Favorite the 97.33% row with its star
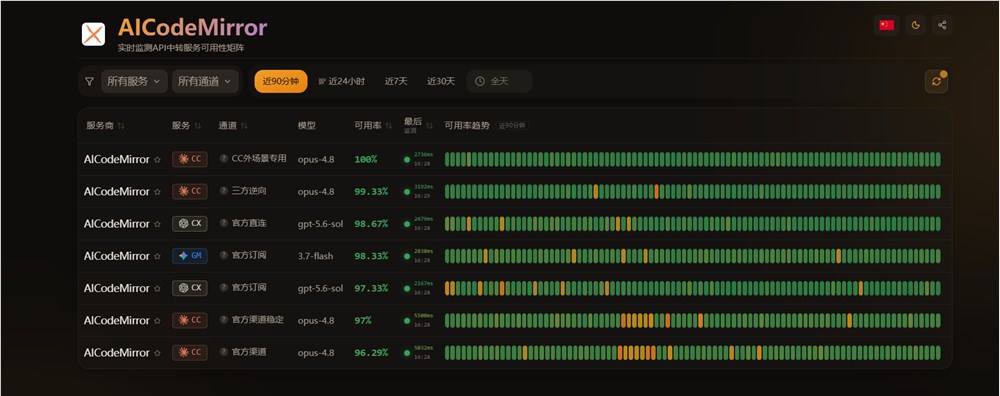 [158, 289]
